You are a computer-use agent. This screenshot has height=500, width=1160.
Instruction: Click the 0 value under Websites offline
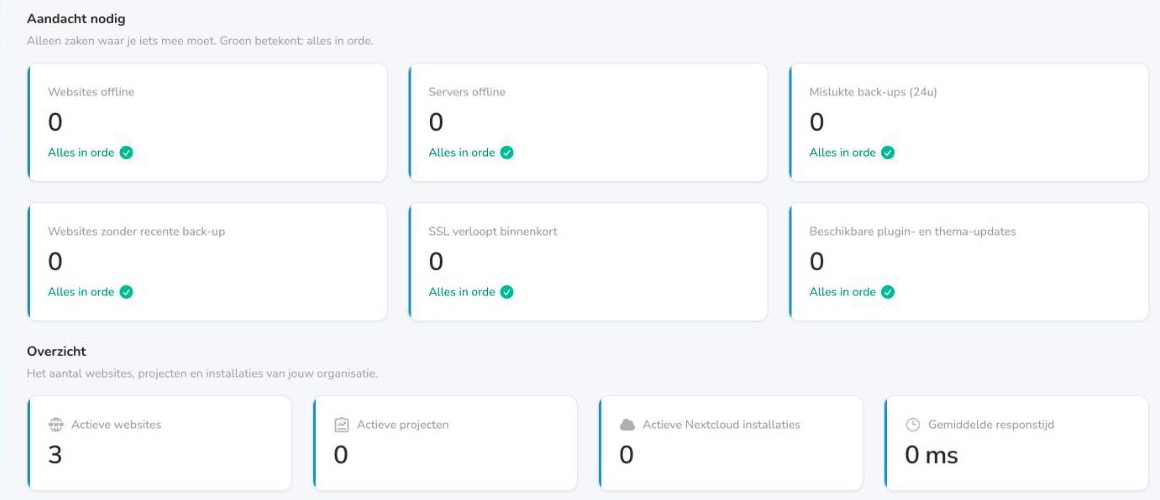(55, 123)
